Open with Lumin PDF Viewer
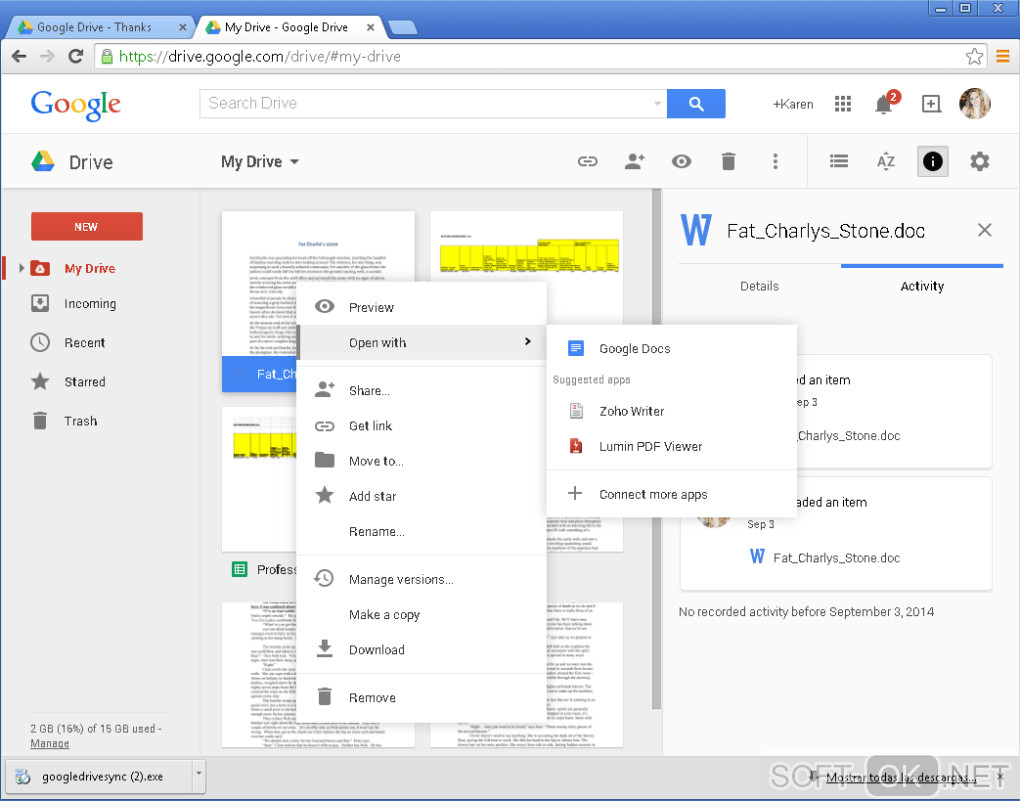This screenshot has width=1020, height=801. pyautogui.click(x=672, y=446)
